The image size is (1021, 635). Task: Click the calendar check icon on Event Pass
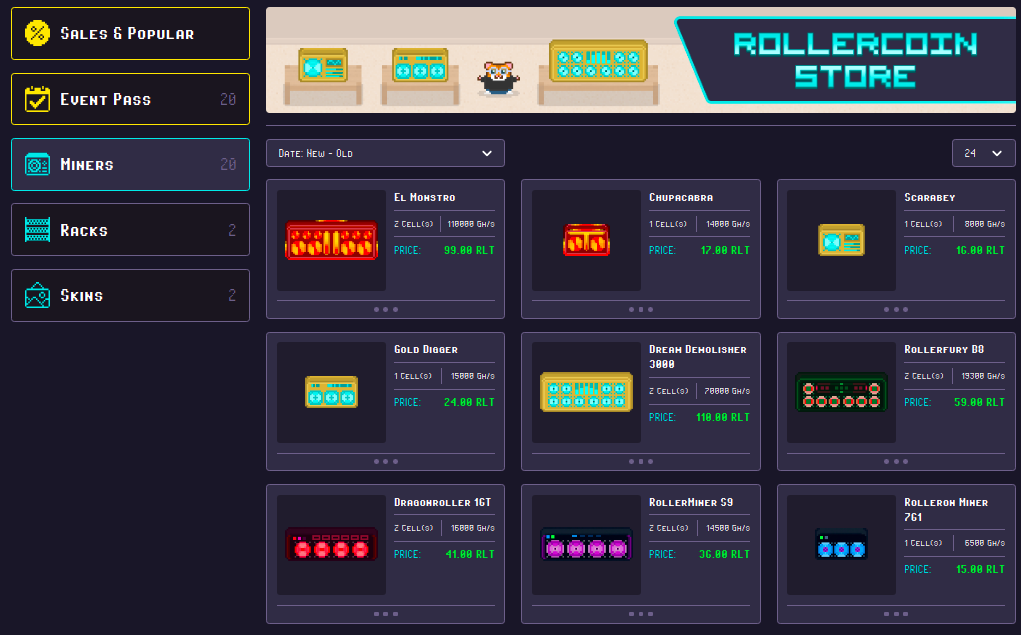click(x=37, y=99)
